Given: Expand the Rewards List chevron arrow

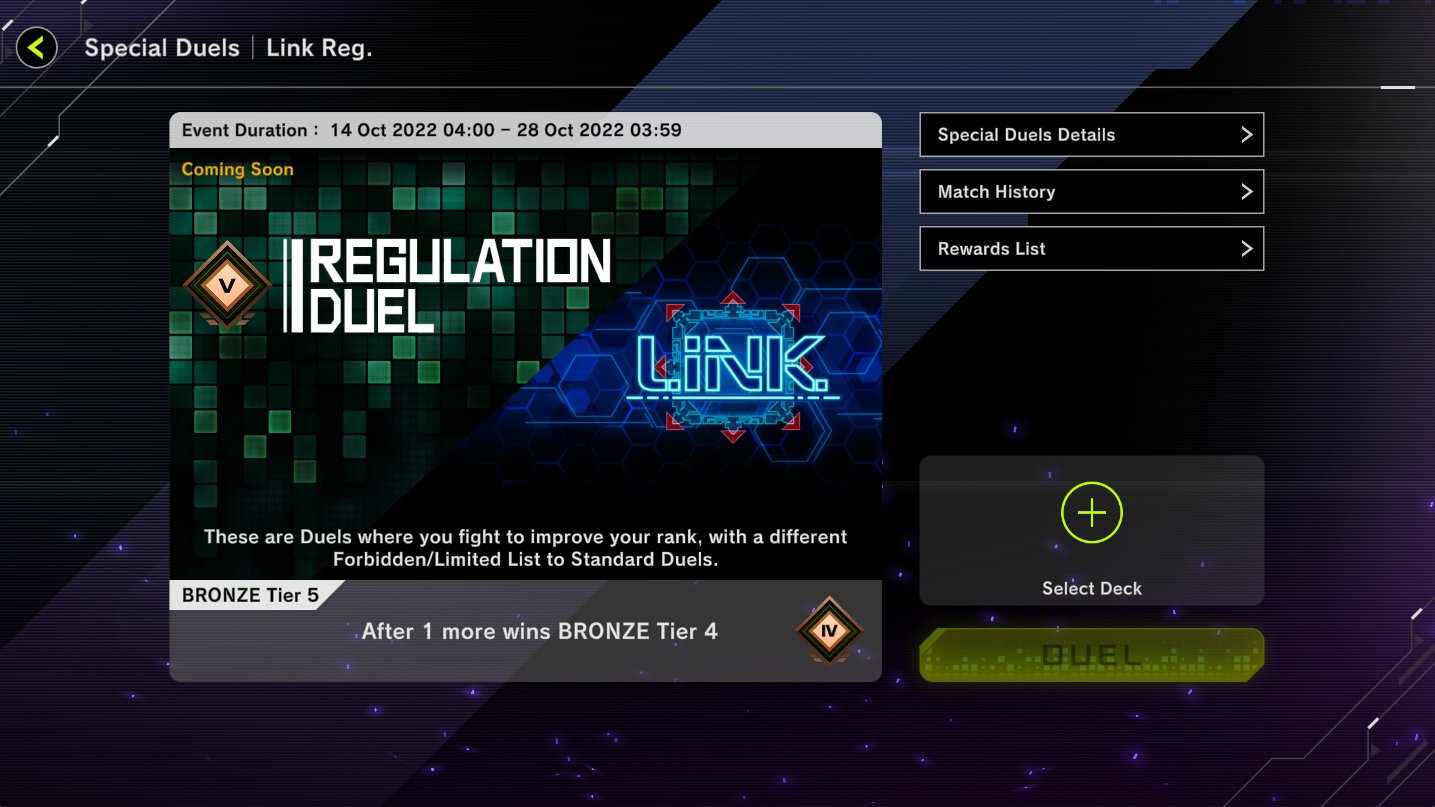Looking at the screenshot, I should tap(1246, 249).
